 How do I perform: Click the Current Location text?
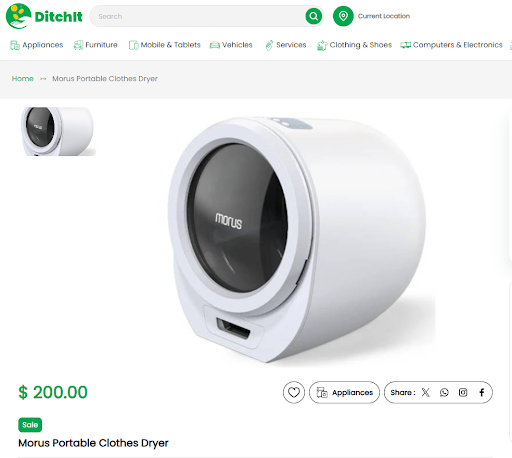[x=384, y=16]
